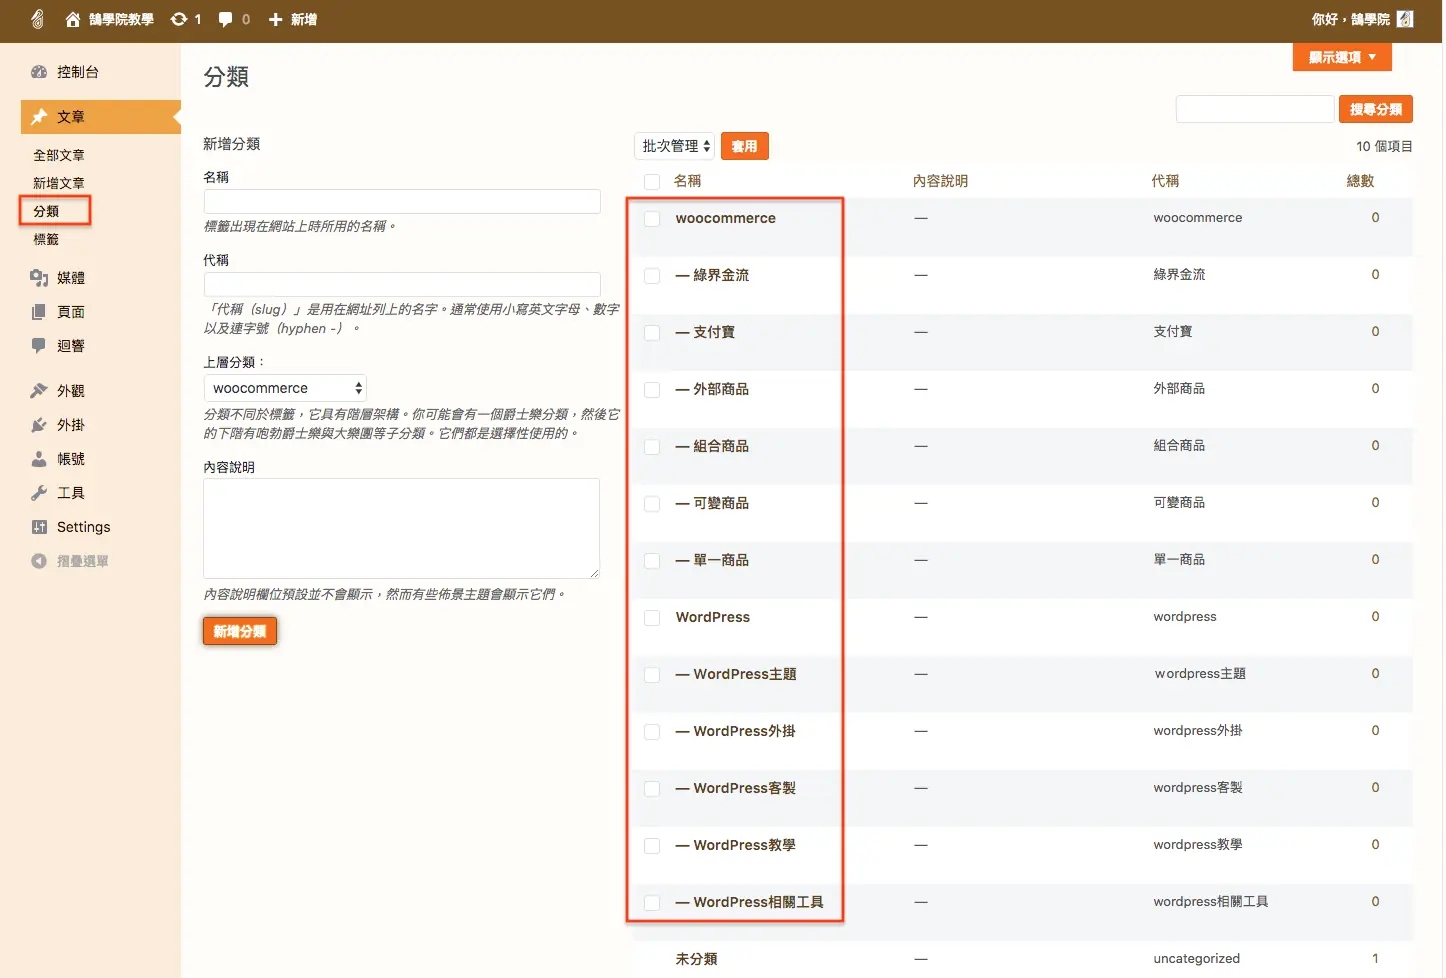The image size is (1446, 978).
Task: Check the woocommerce category checkbox
Action: 652,219
